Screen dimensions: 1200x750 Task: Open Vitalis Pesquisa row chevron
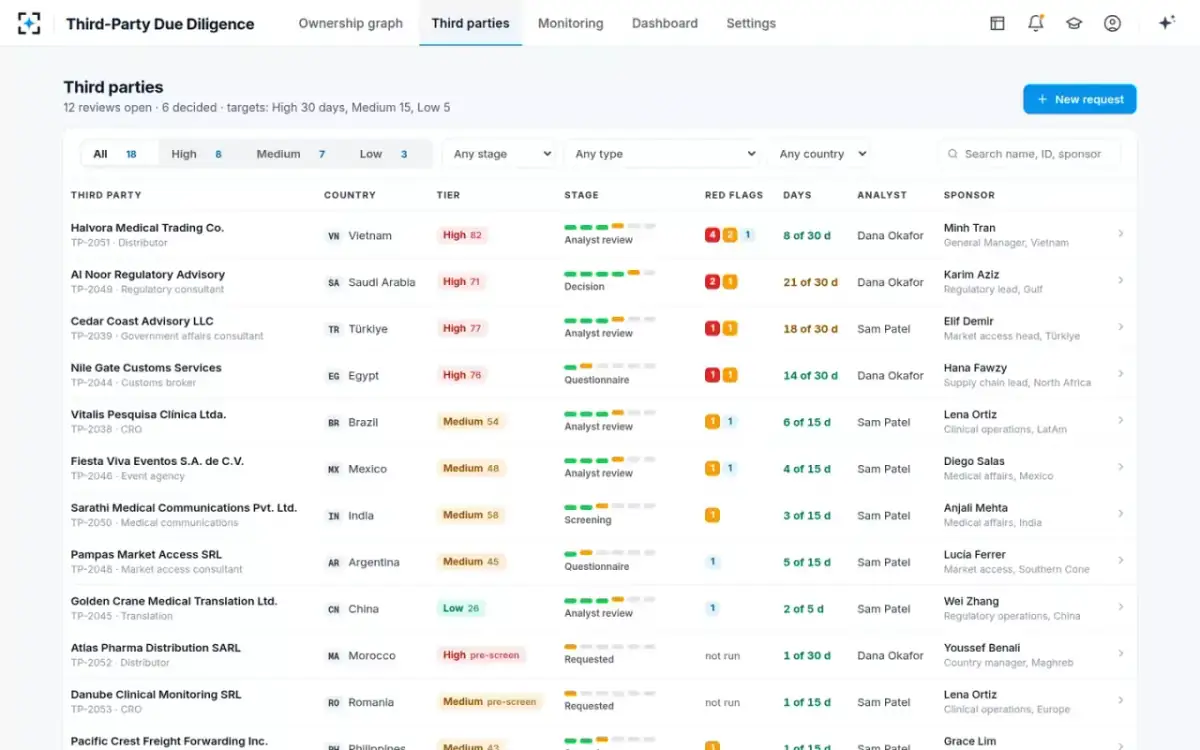[x=1120, y=421]
